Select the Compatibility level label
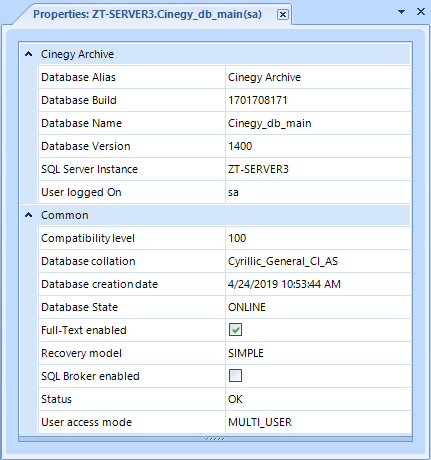The image size is (431, 460). [x=88, y=238]
